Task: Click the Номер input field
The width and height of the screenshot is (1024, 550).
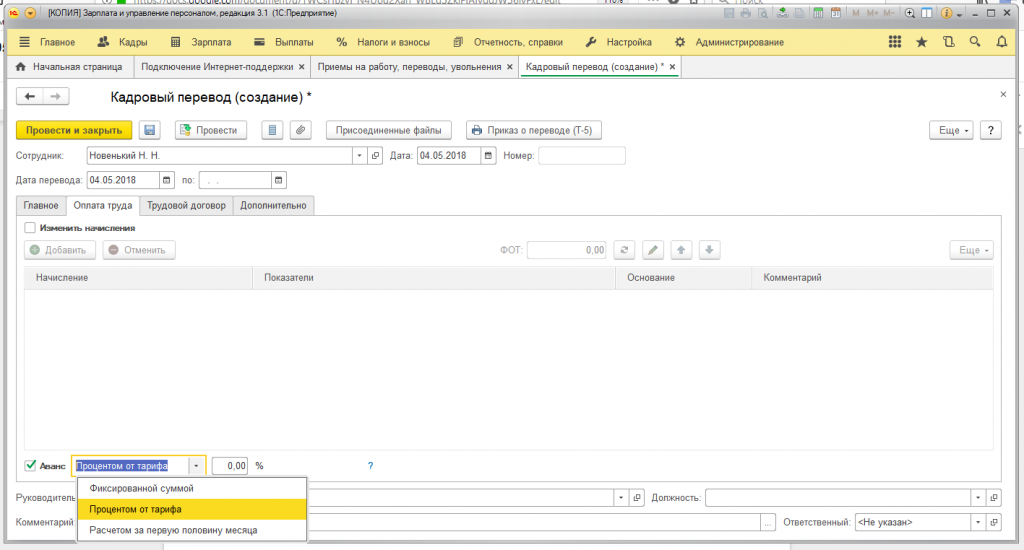Action: coord(582,156)
